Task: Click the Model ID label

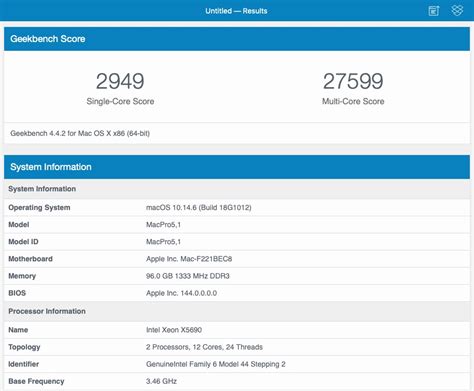Action: coord(23,242)
